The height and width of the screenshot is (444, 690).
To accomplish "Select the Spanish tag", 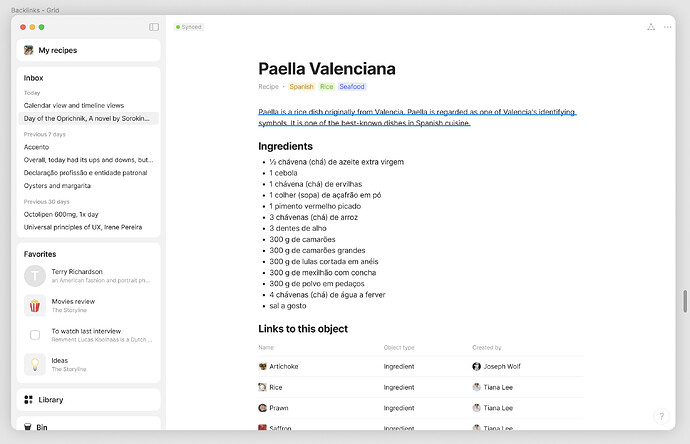I will pyautogui.click(x=301, y=87).
